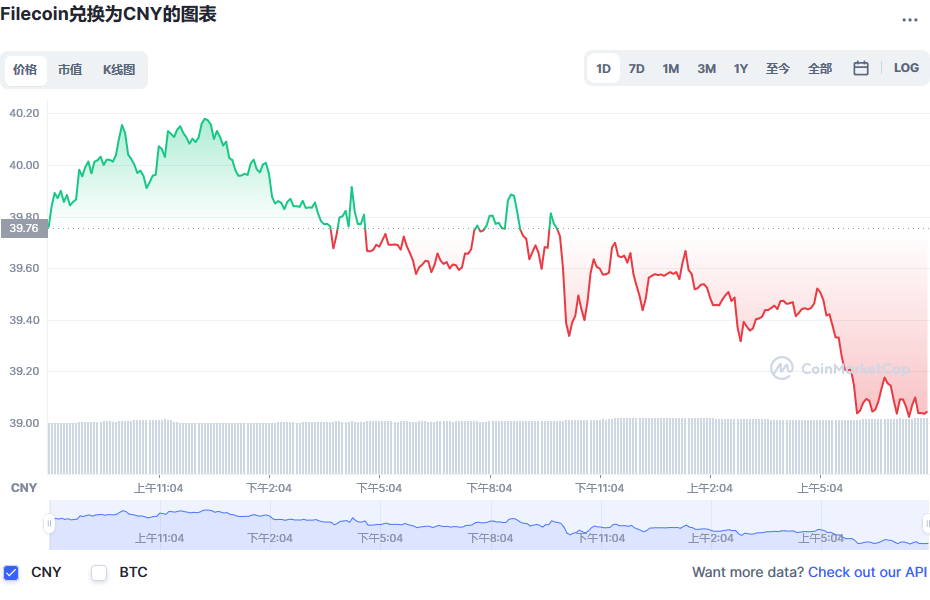The width and height of the screenshot is (930, 600).
Task: Open the calendar date range picker
Action: 861,68
